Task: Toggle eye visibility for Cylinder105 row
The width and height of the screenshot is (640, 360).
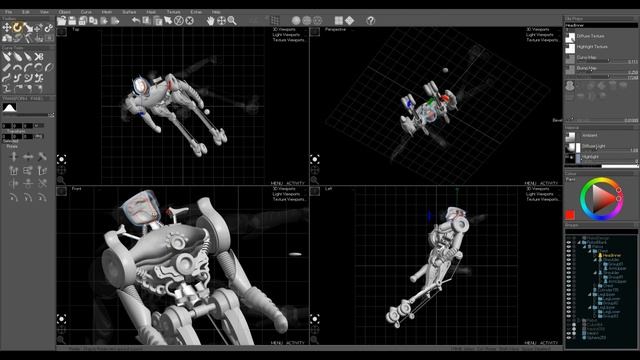Action: (x=569, y=290)
